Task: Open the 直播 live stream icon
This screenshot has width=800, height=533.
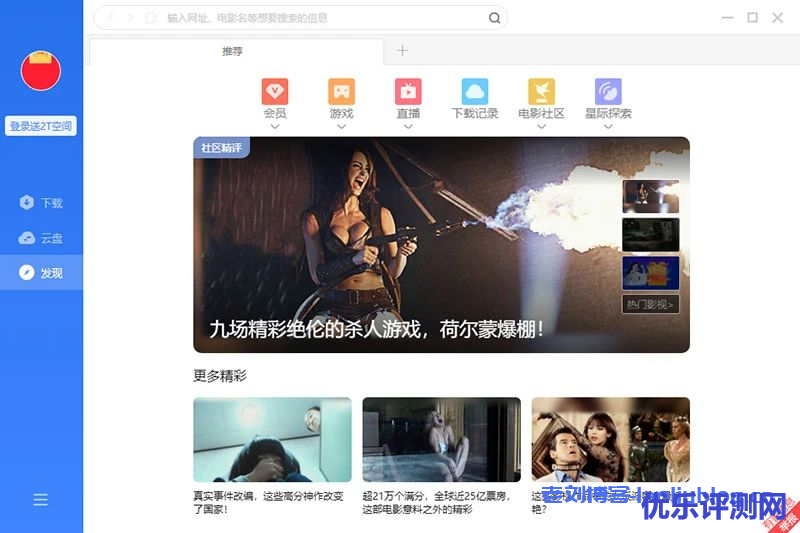Action: tap(408, 91)
